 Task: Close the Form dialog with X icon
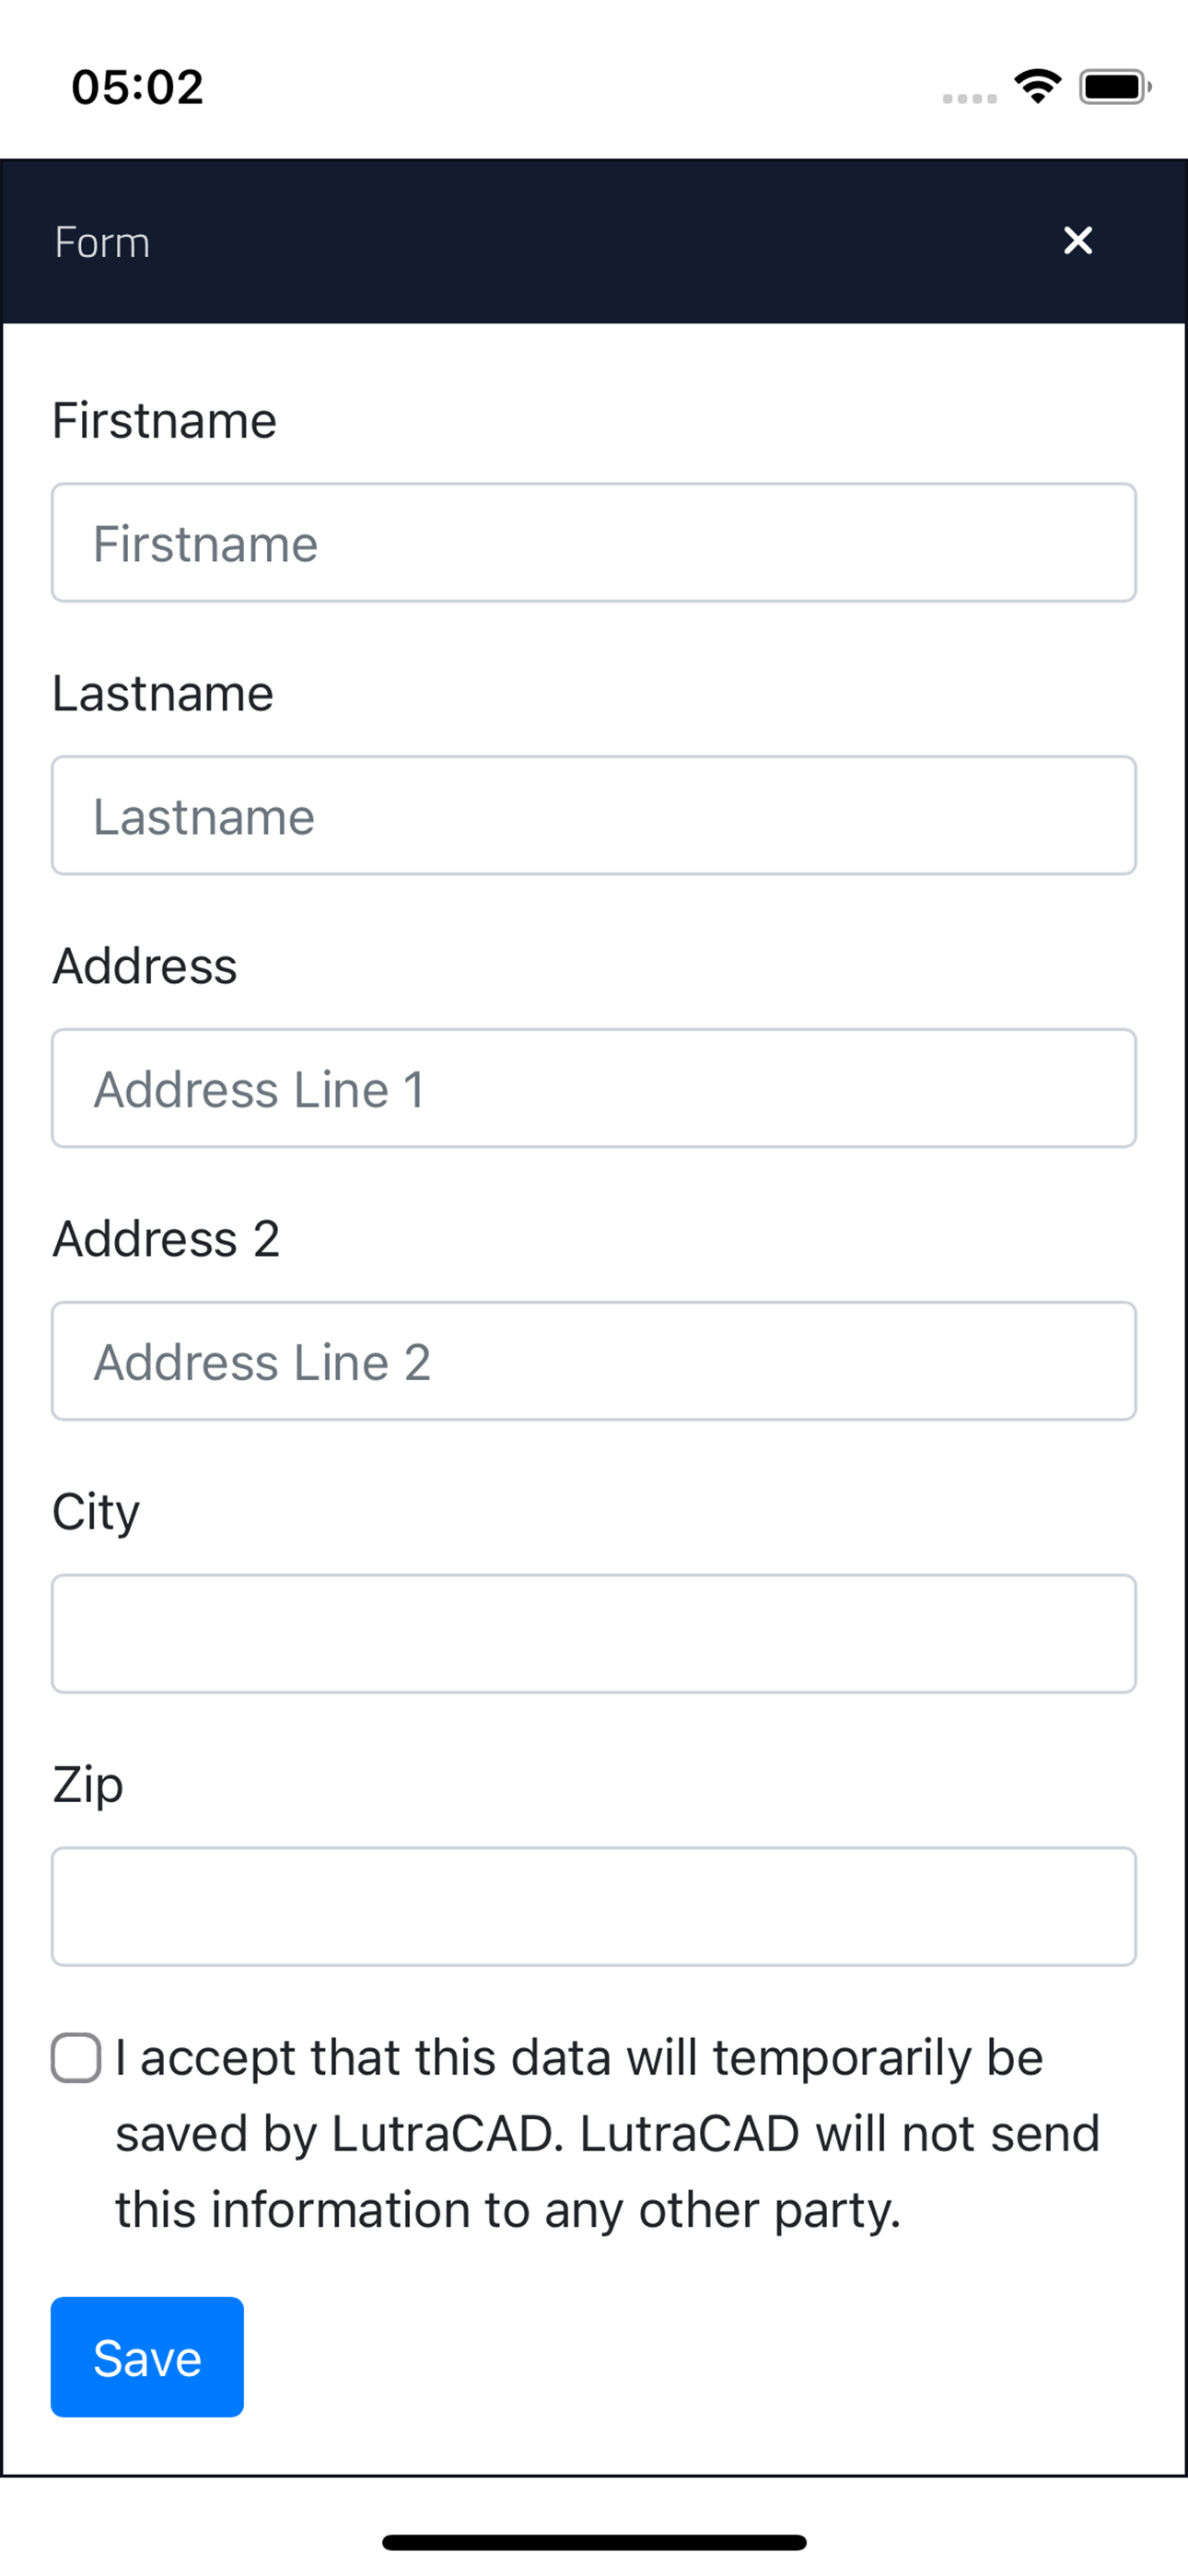coord(1077,240)
